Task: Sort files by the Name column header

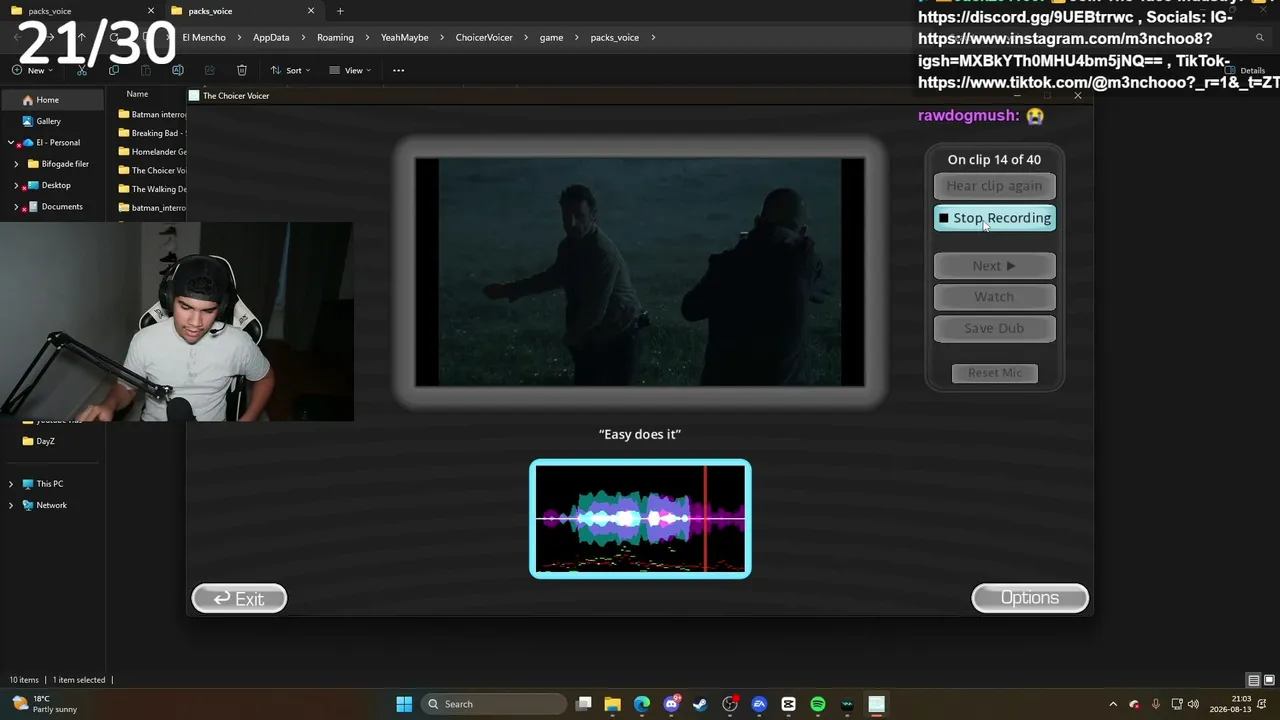Action: pos(137,94)
